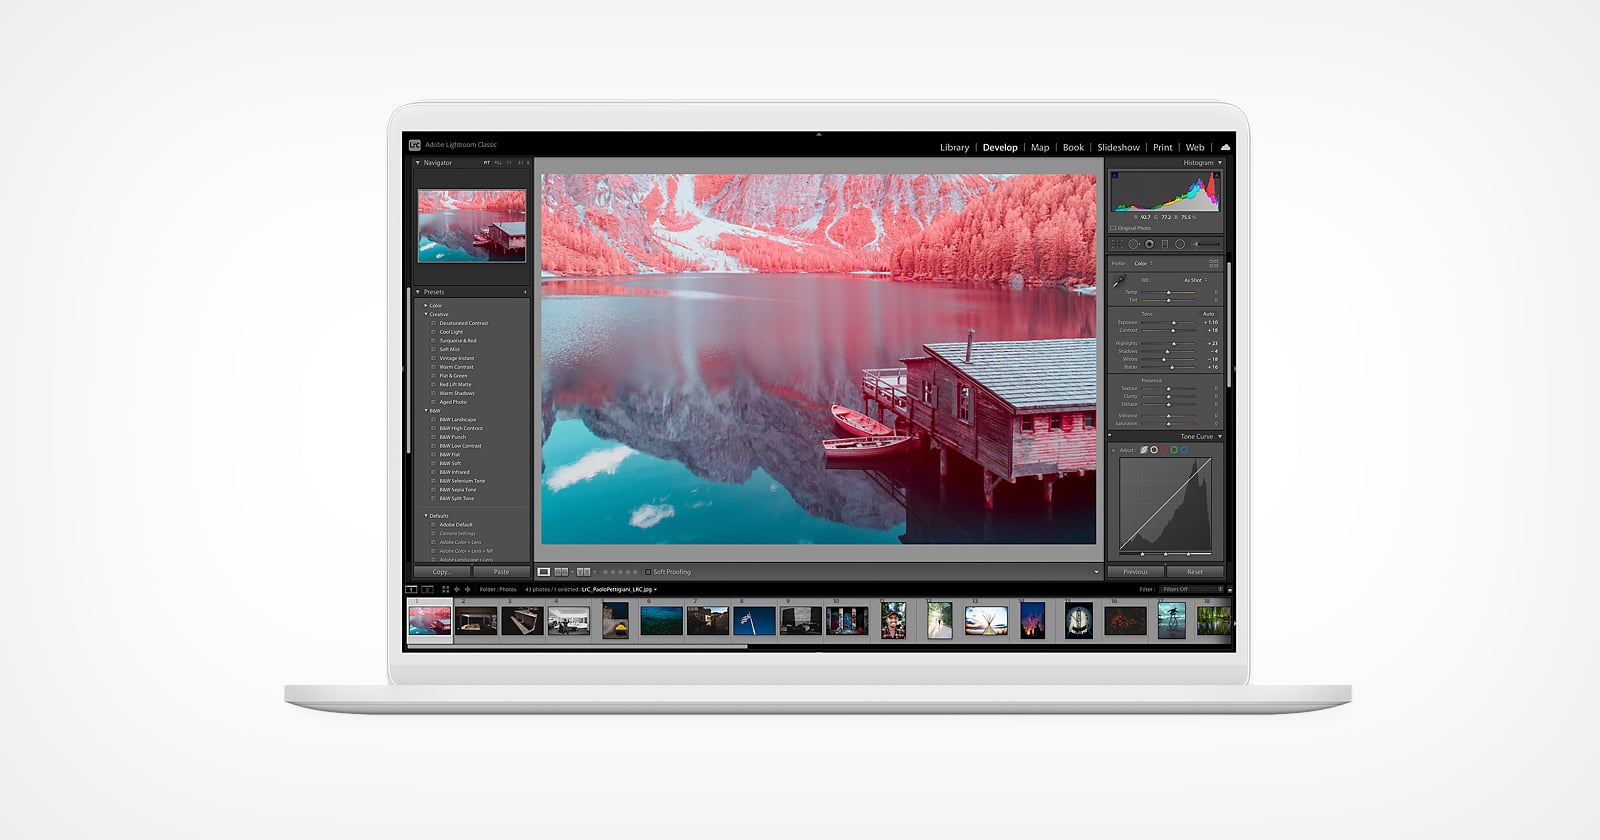Apply the Vintage Instant preset

pos(457,358)
